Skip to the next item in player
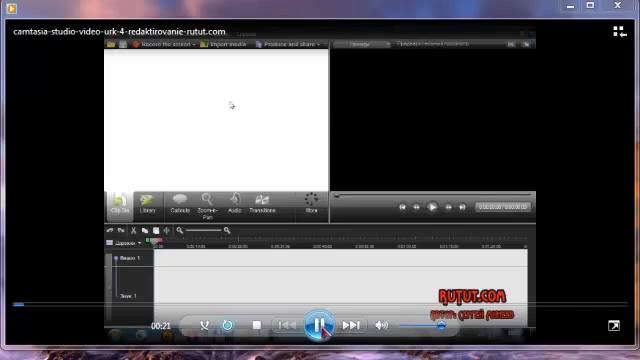640x360 pixels. (351, 325)
